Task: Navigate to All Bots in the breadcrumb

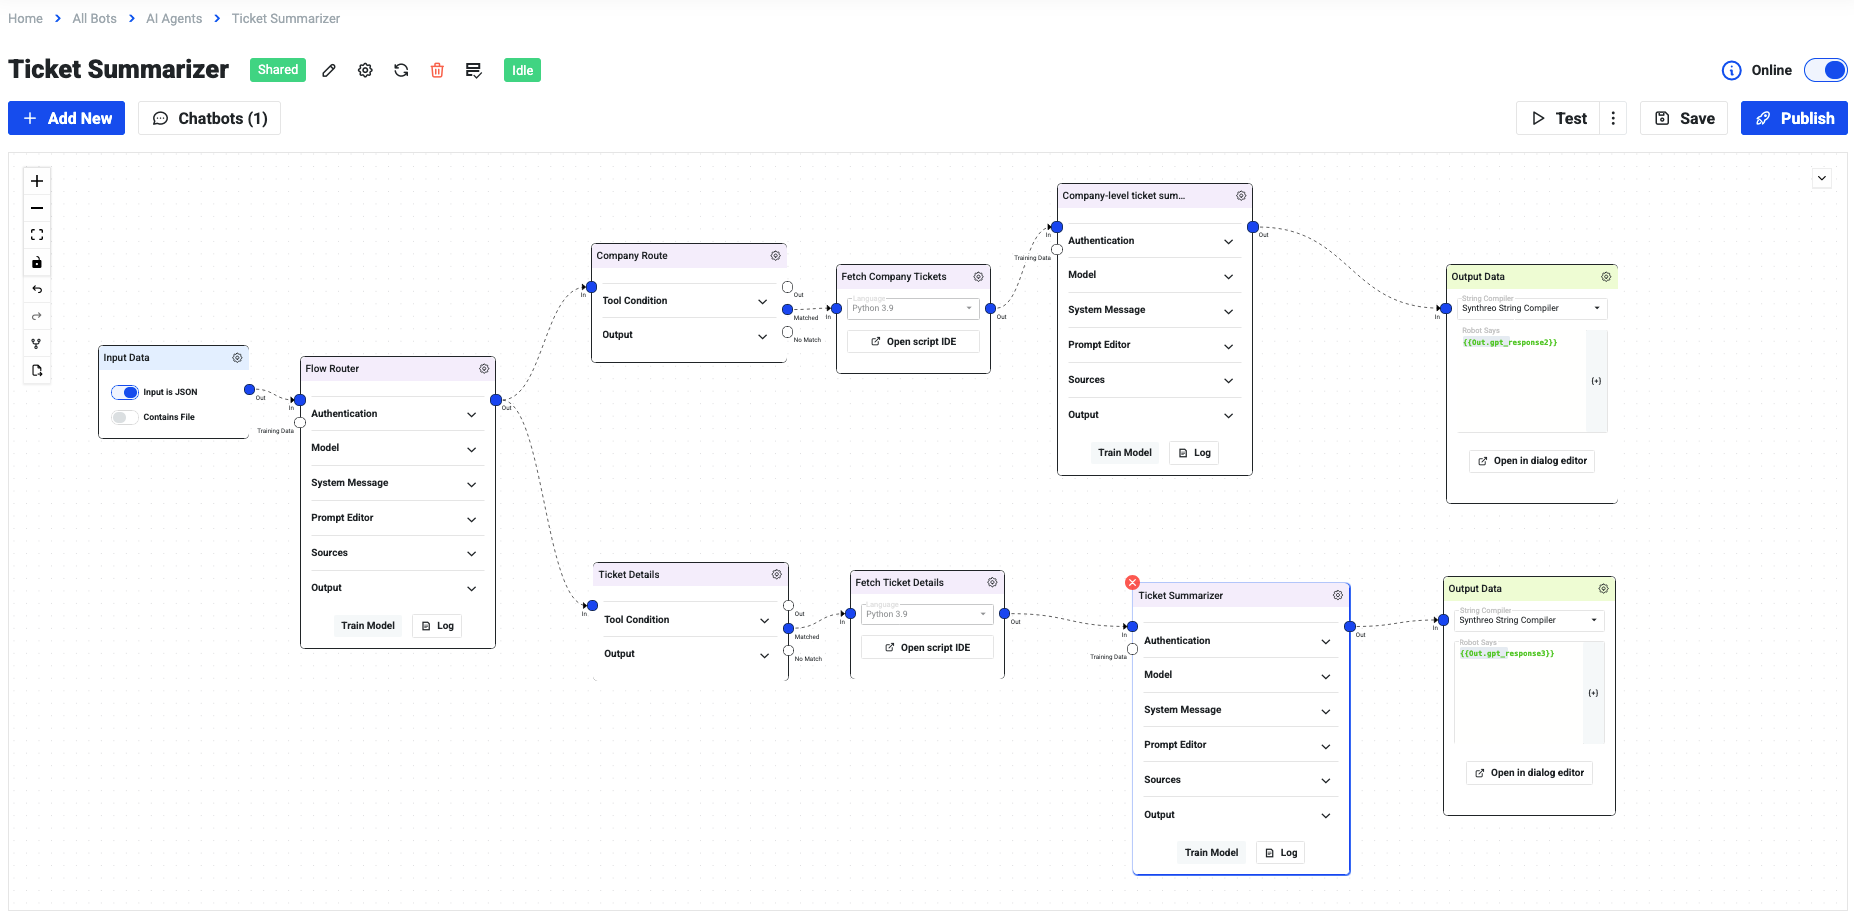Action: tap(94, 18)
